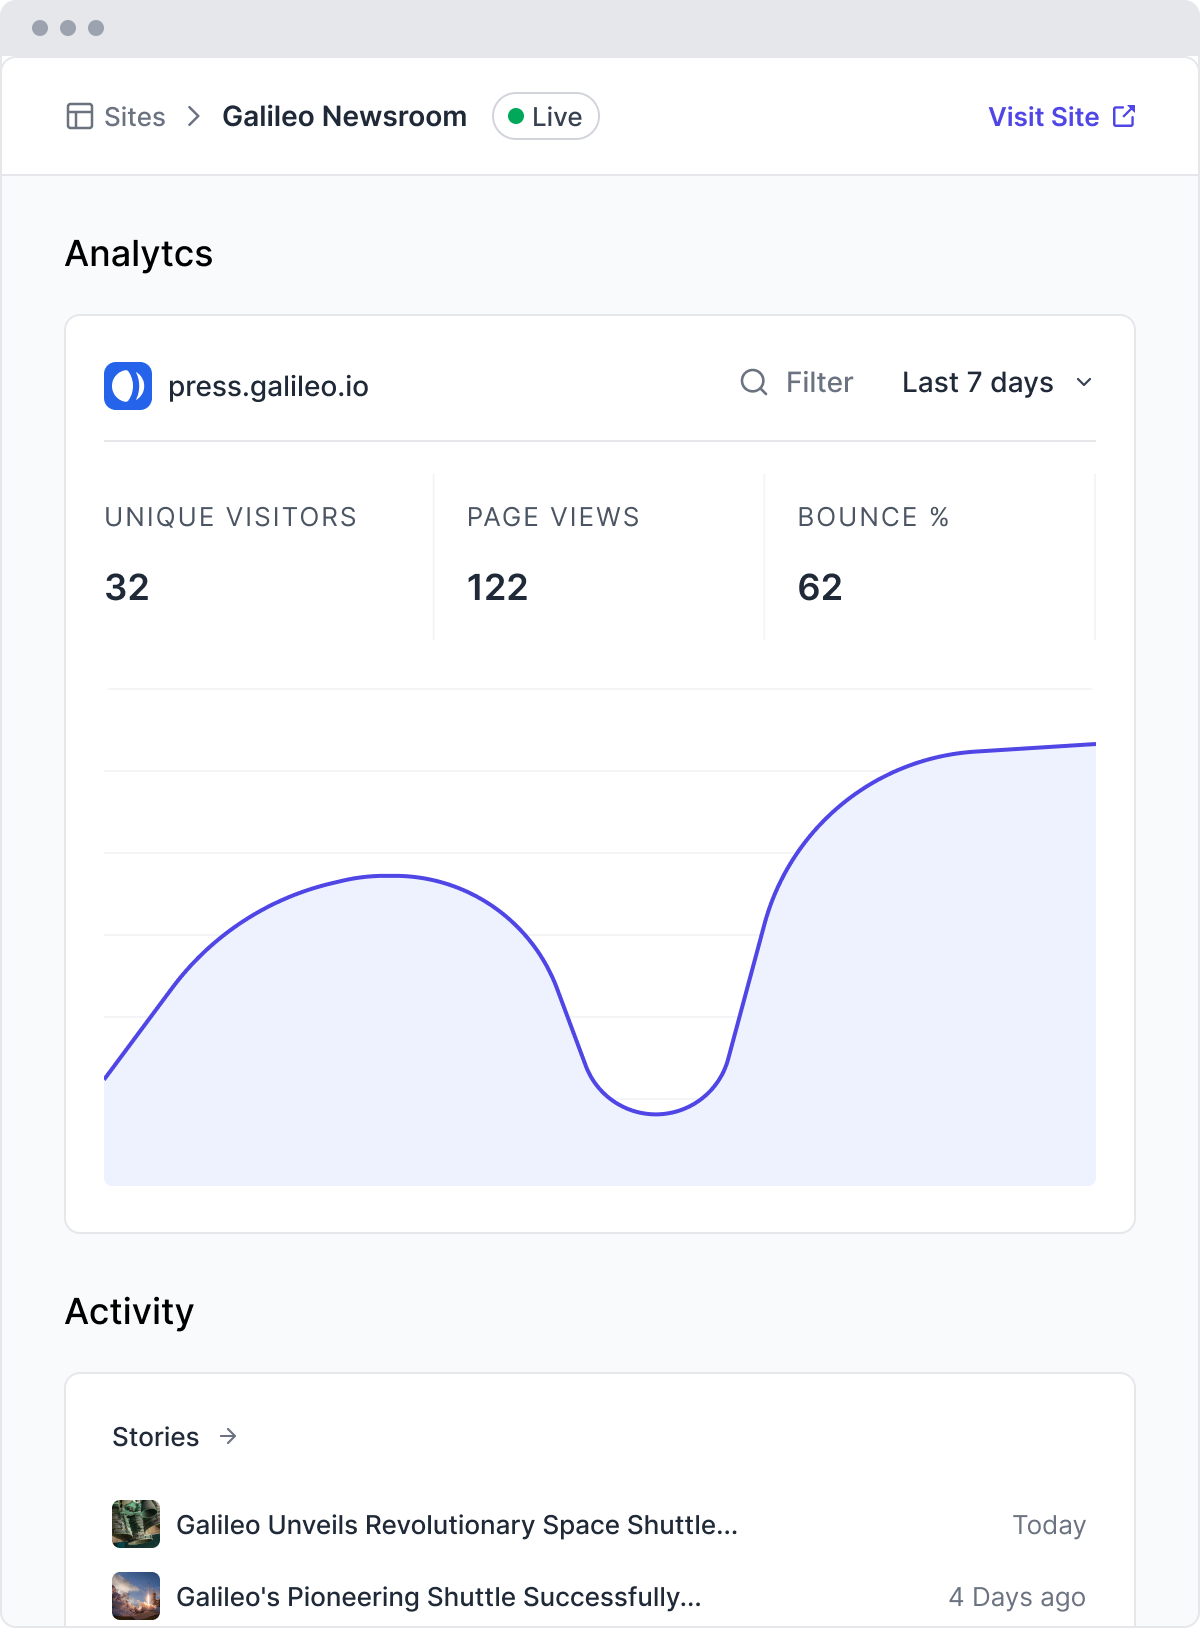Viewport: 1200px width, 1628px height.
Task: Go back to Sites in breadcrumb
Action: (134, 117)
